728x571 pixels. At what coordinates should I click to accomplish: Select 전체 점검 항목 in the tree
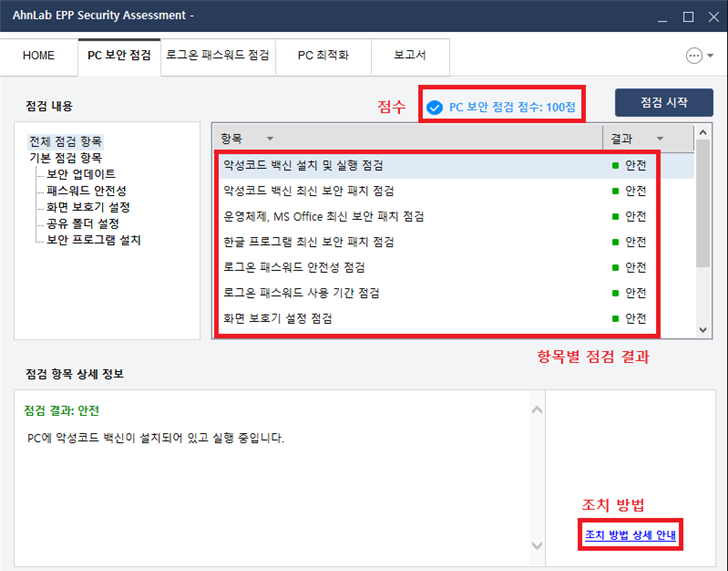[x=66, y=142]
